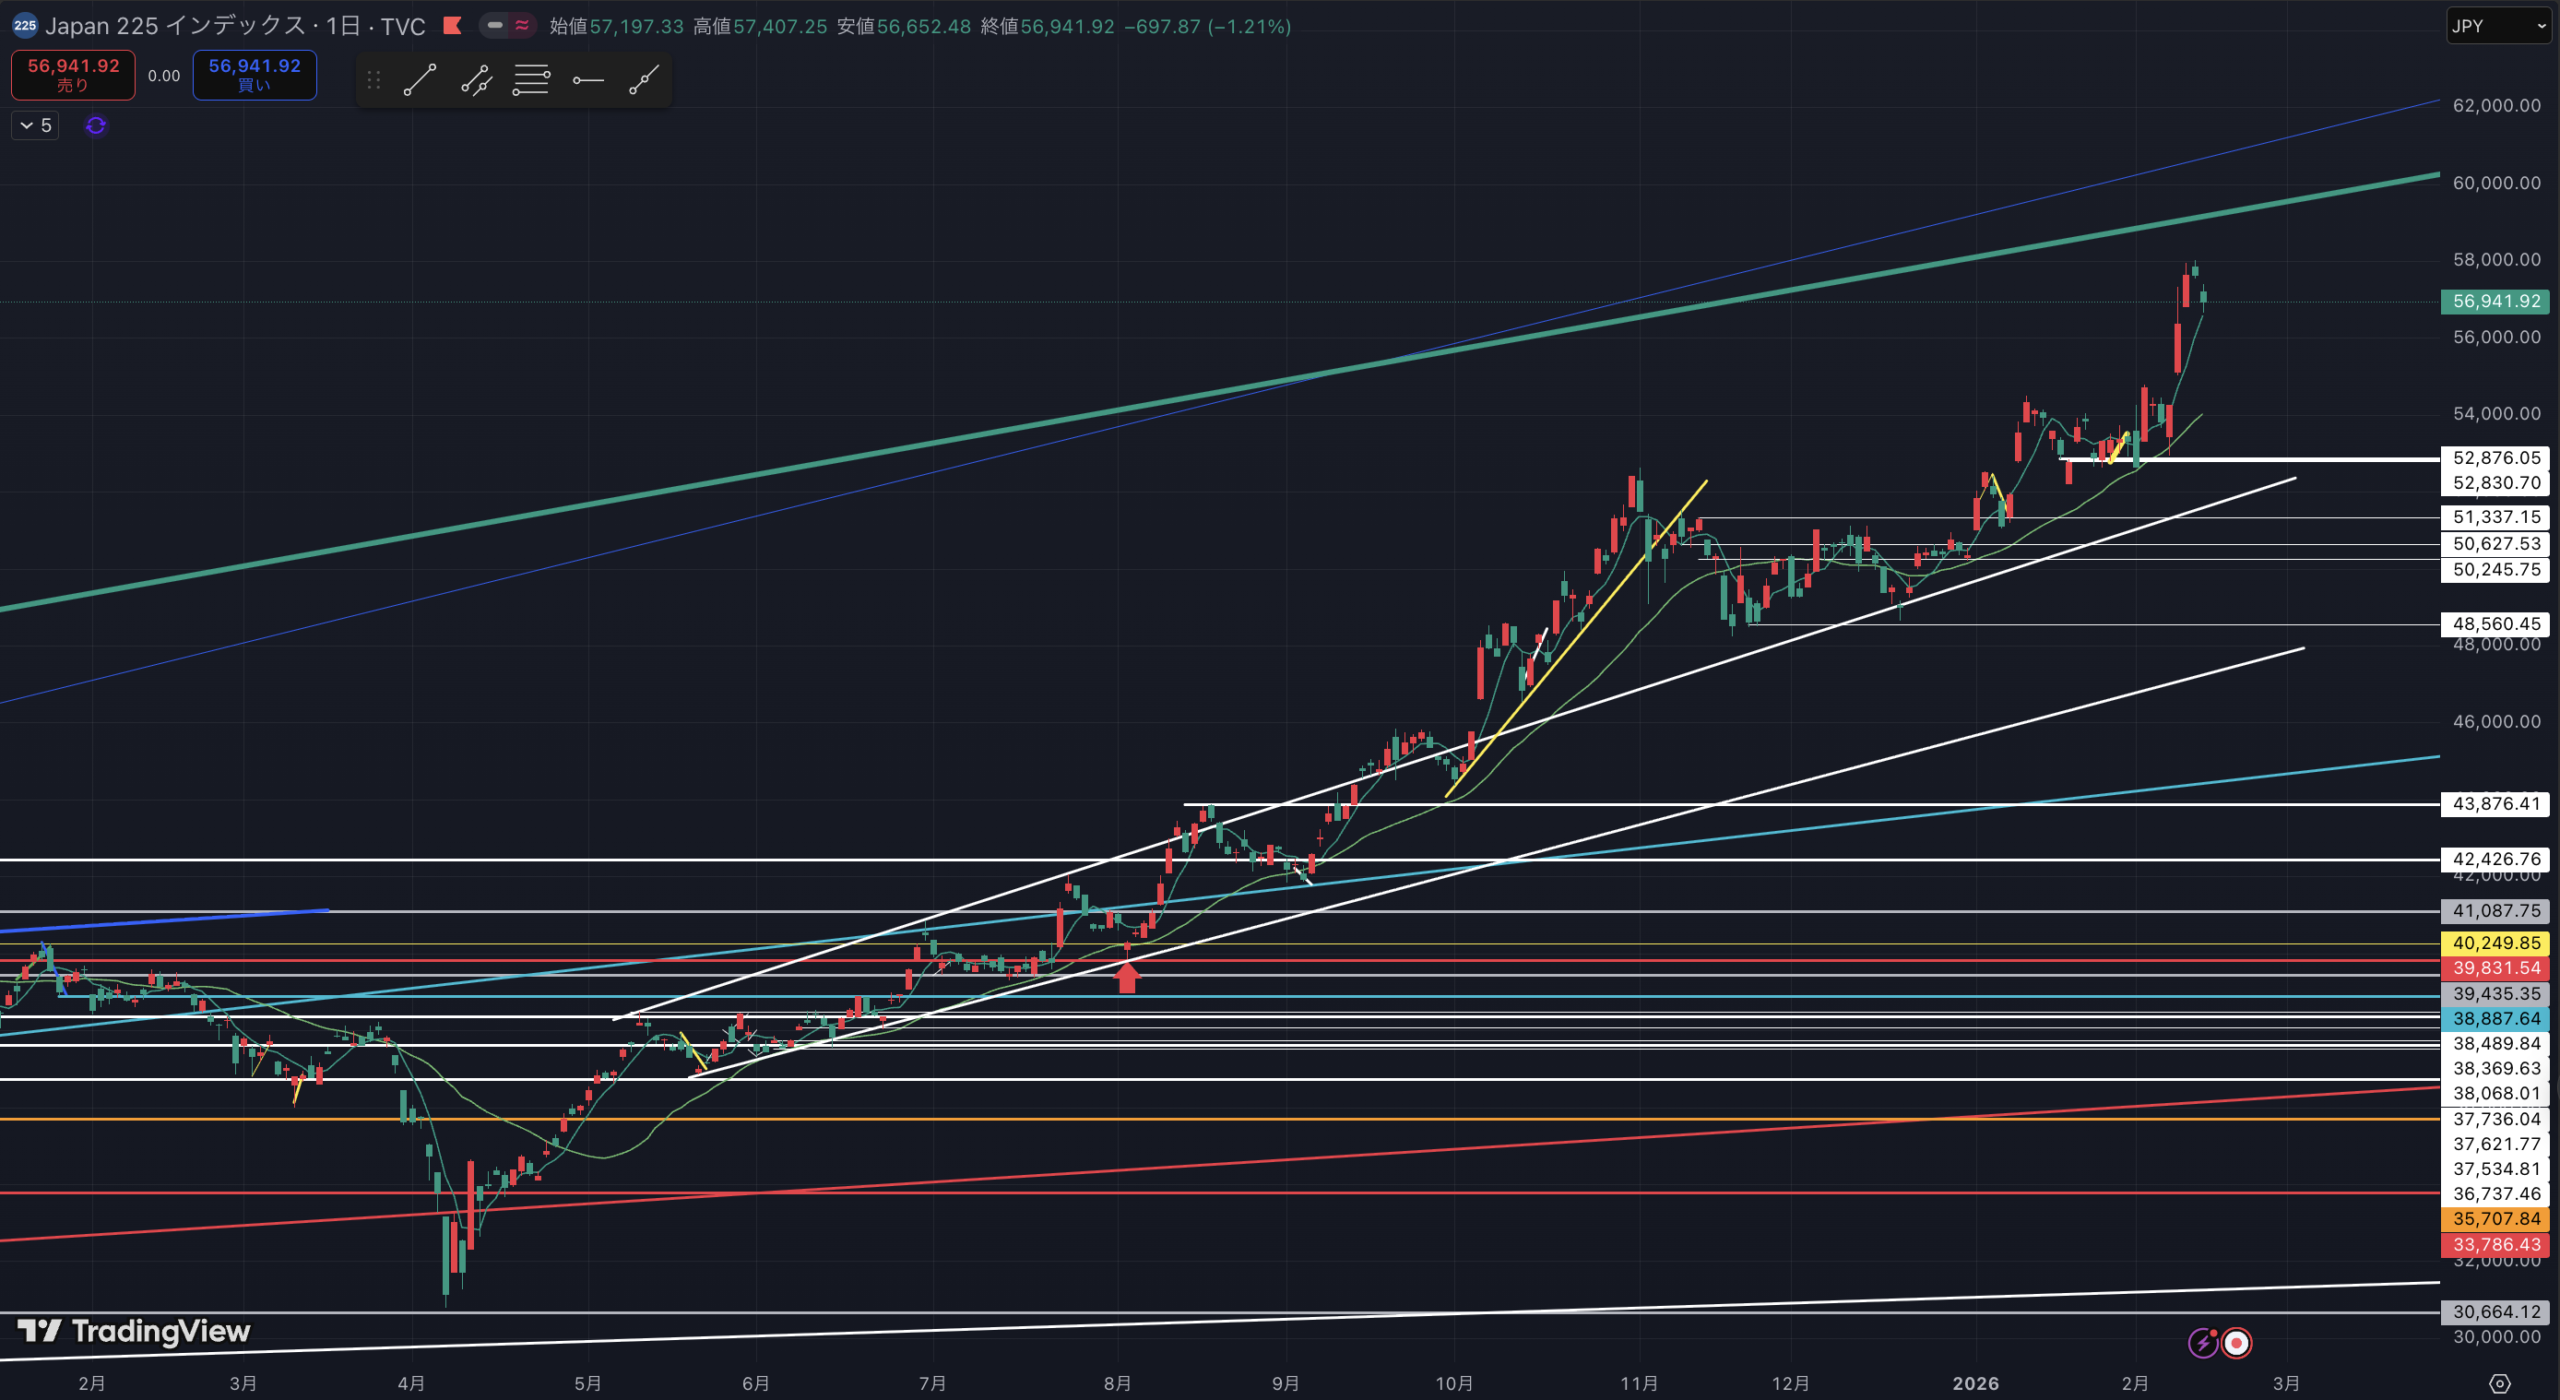Click the red flag next to TVC
This screenshot has width=2560, height=1400.
(452, 26)
